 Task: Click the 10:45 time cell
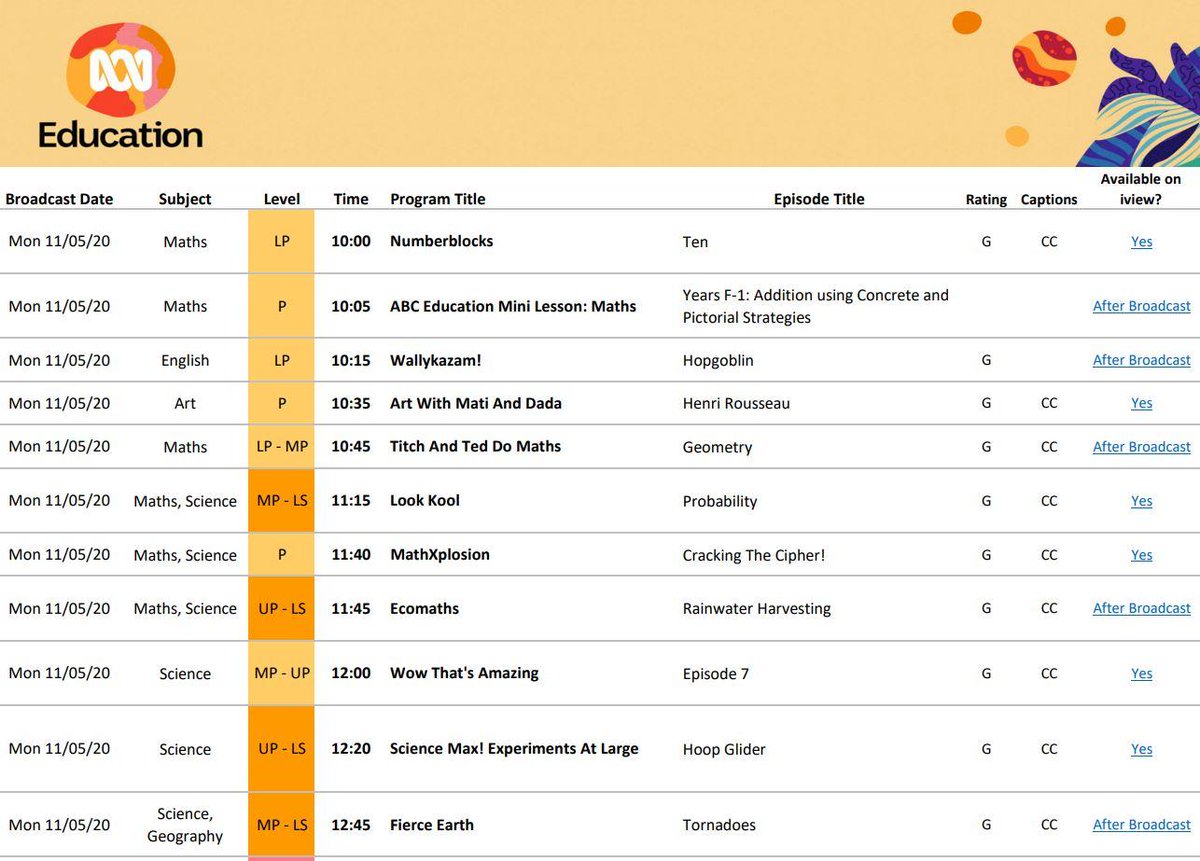(x=351, y=447)
